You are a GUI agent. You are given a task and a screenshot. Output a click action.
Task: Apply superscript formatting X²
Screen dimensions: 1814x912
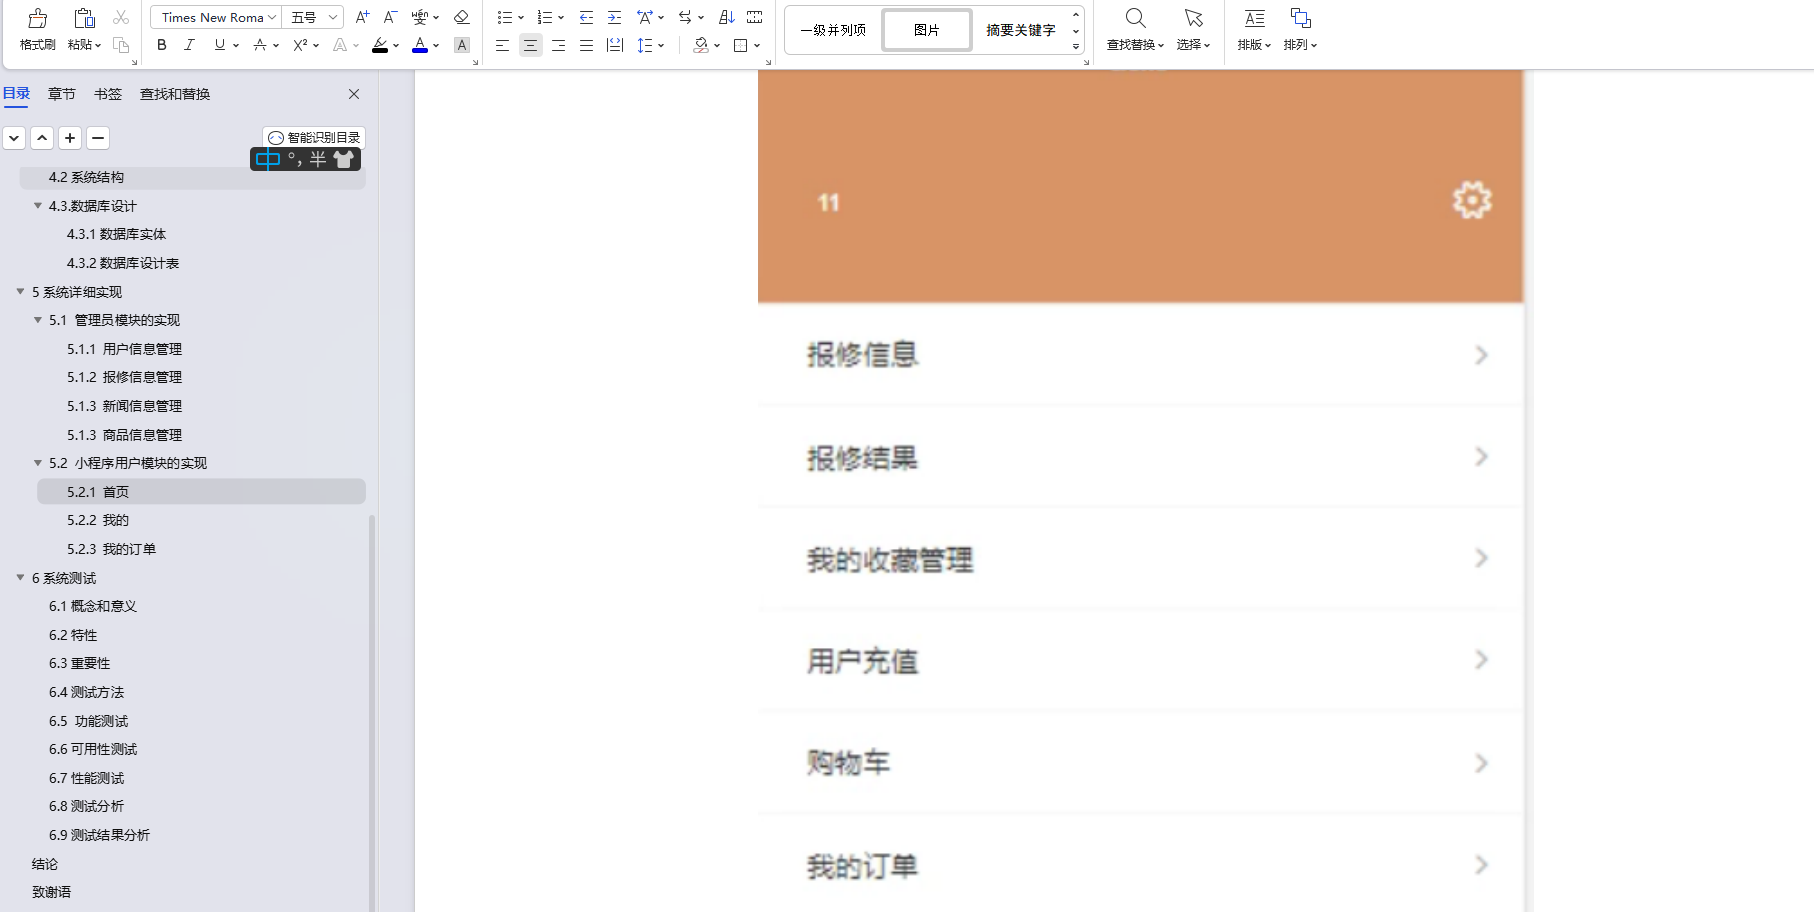point(298,45)
